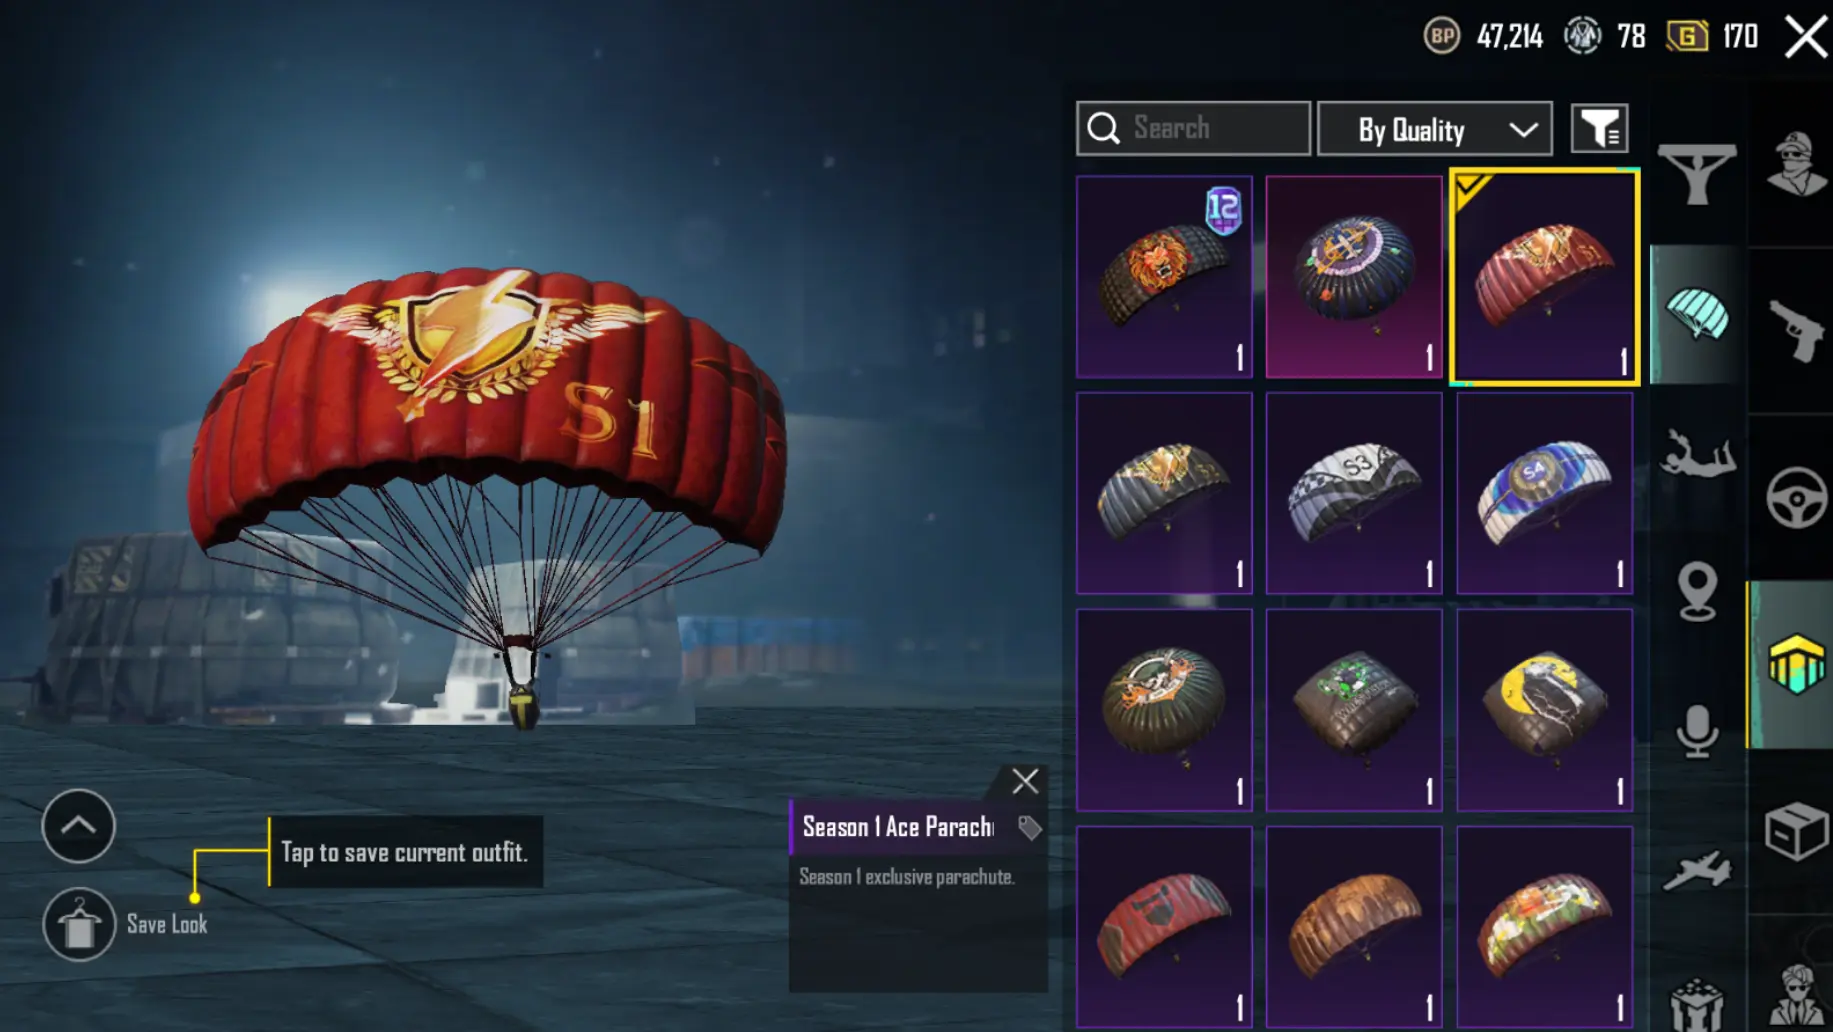Open the pistol weapon skins category
Viewport: 1833px width, 1032px height.
point(1796,330)
